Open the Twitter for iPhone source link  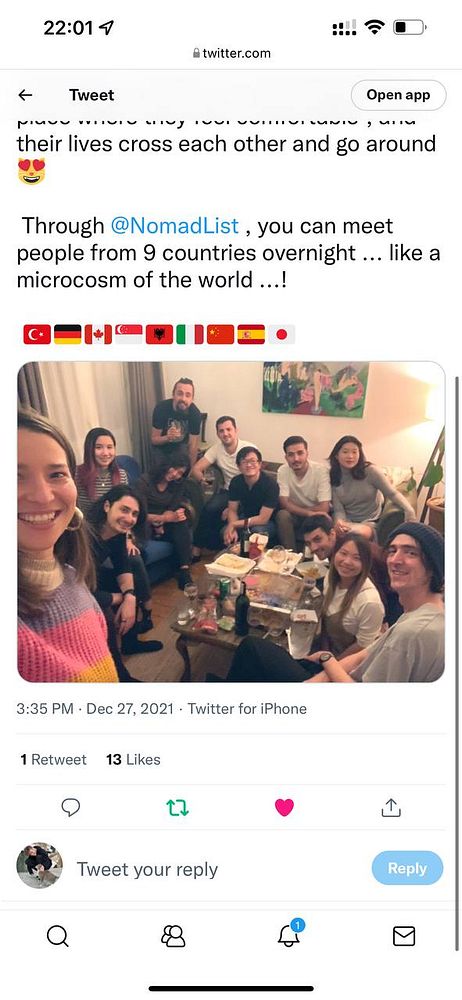coord(247,709)
